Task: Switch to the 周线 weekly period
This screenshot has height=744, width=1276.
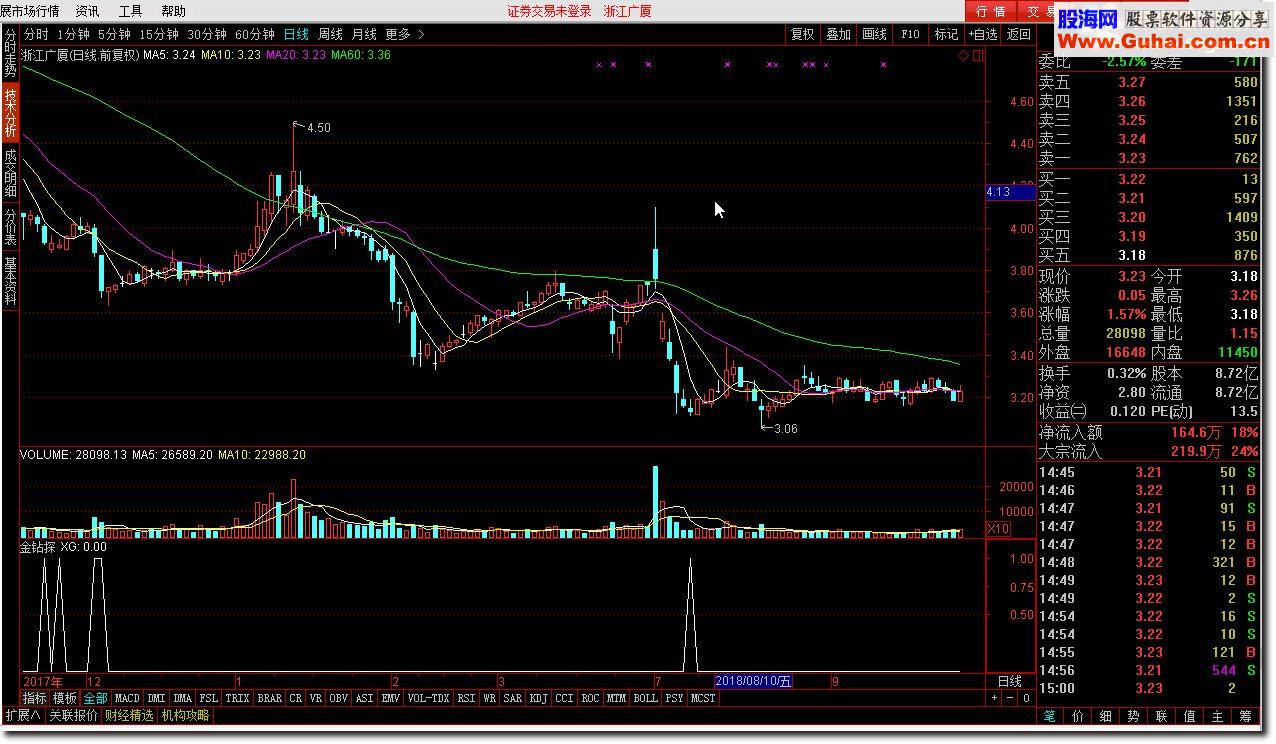Action: 330,34
